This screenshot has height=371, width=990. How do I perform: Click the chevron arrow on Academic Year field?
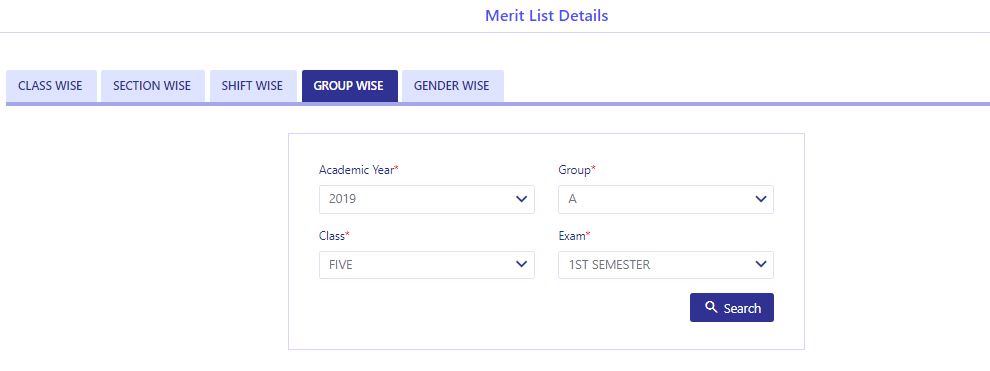pos(522,199)
